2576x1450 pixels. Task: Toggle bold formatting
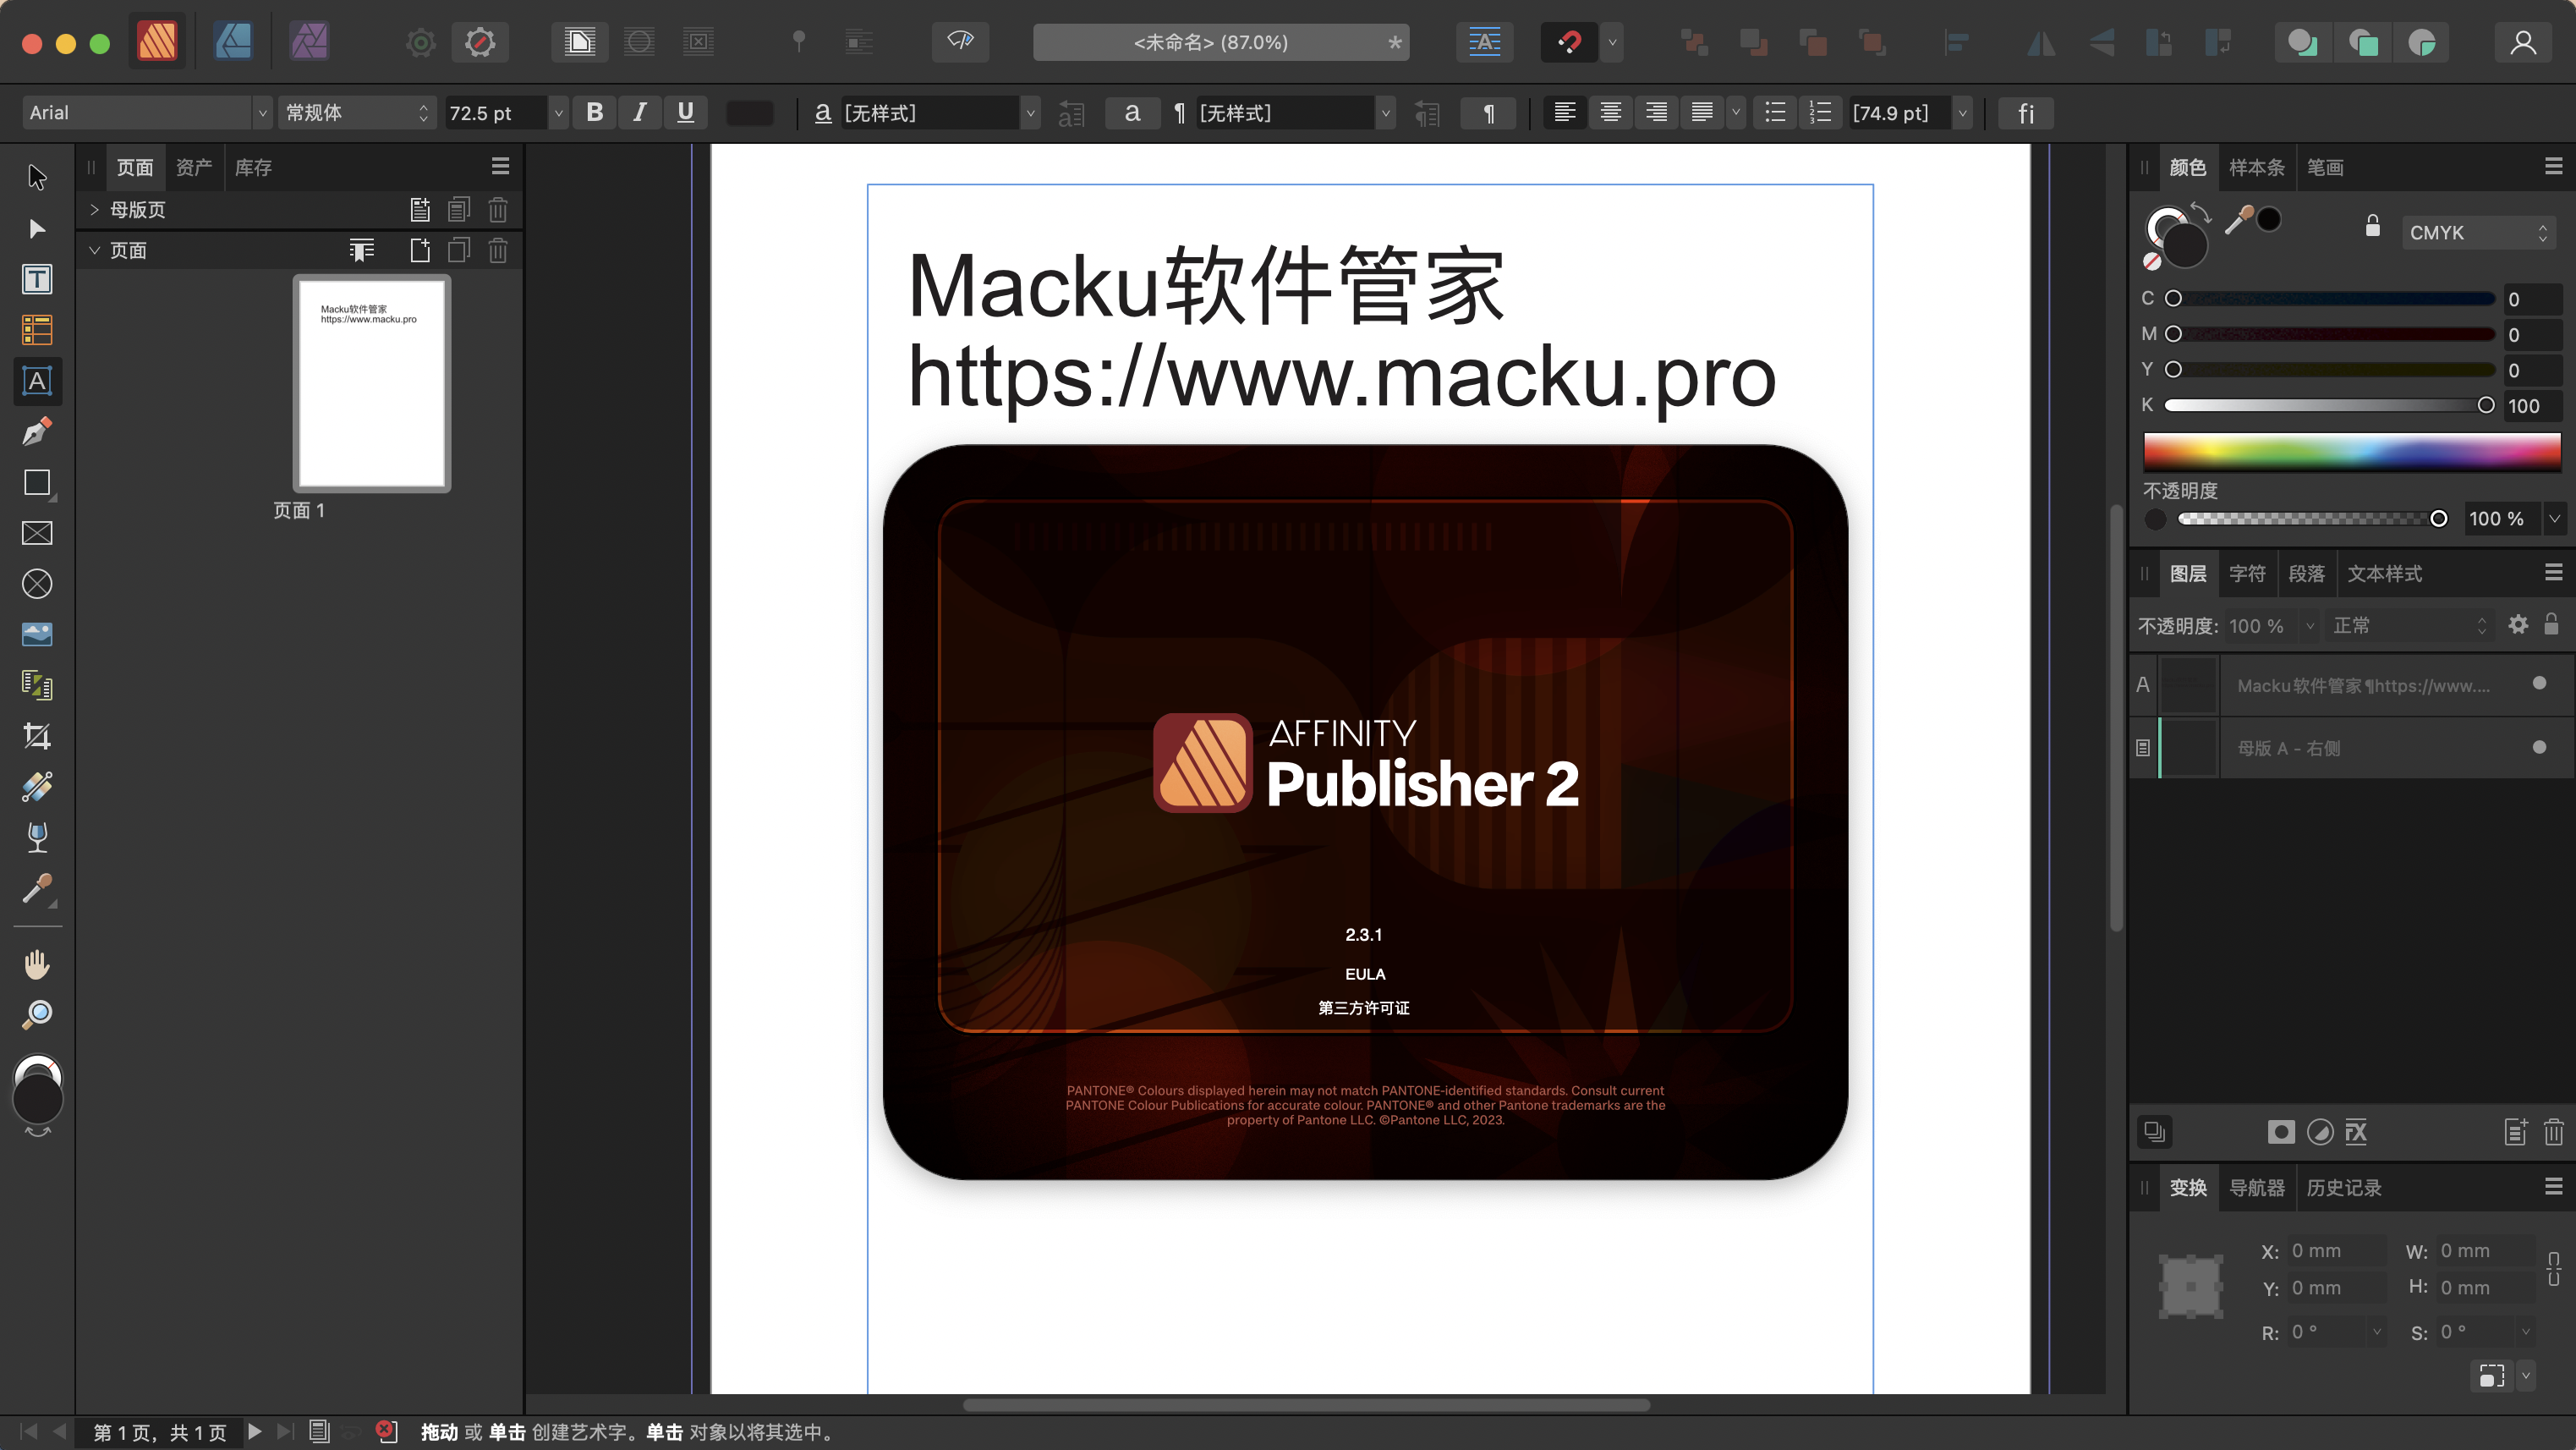(x=594, y=113)
